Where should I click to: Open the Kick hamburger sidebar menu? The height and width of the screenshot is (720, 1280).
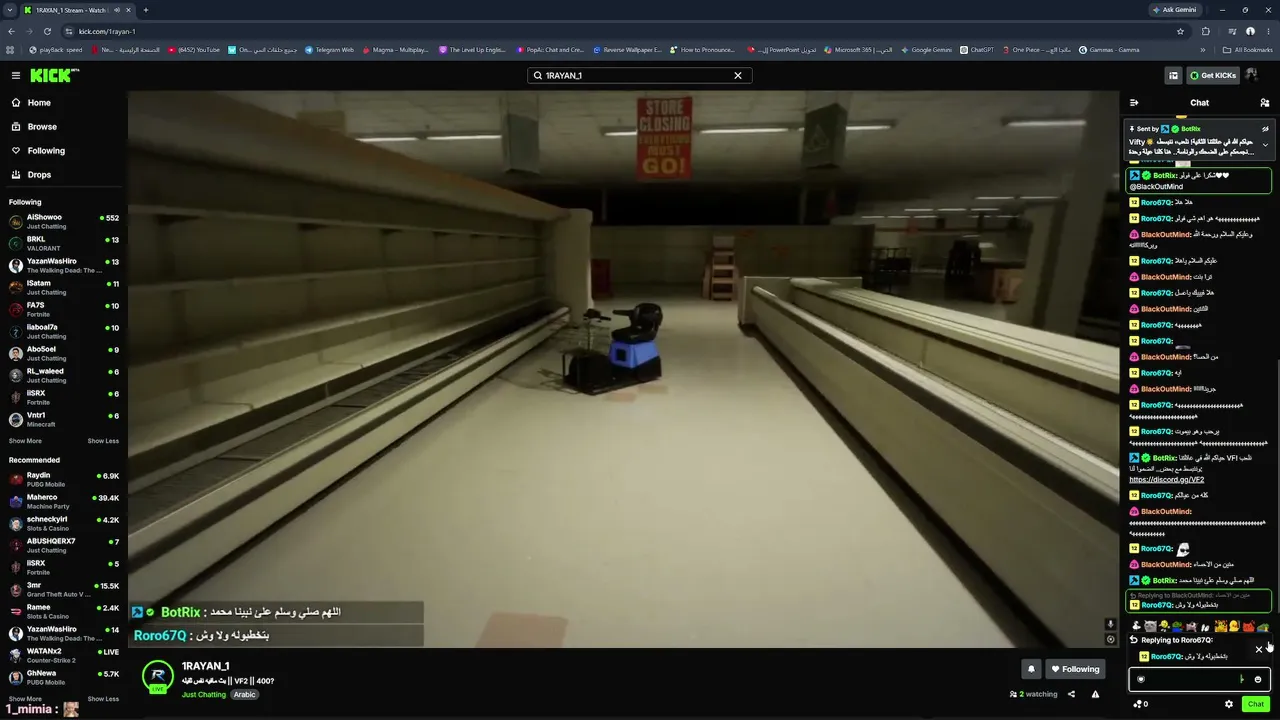[x=15, y=75]
